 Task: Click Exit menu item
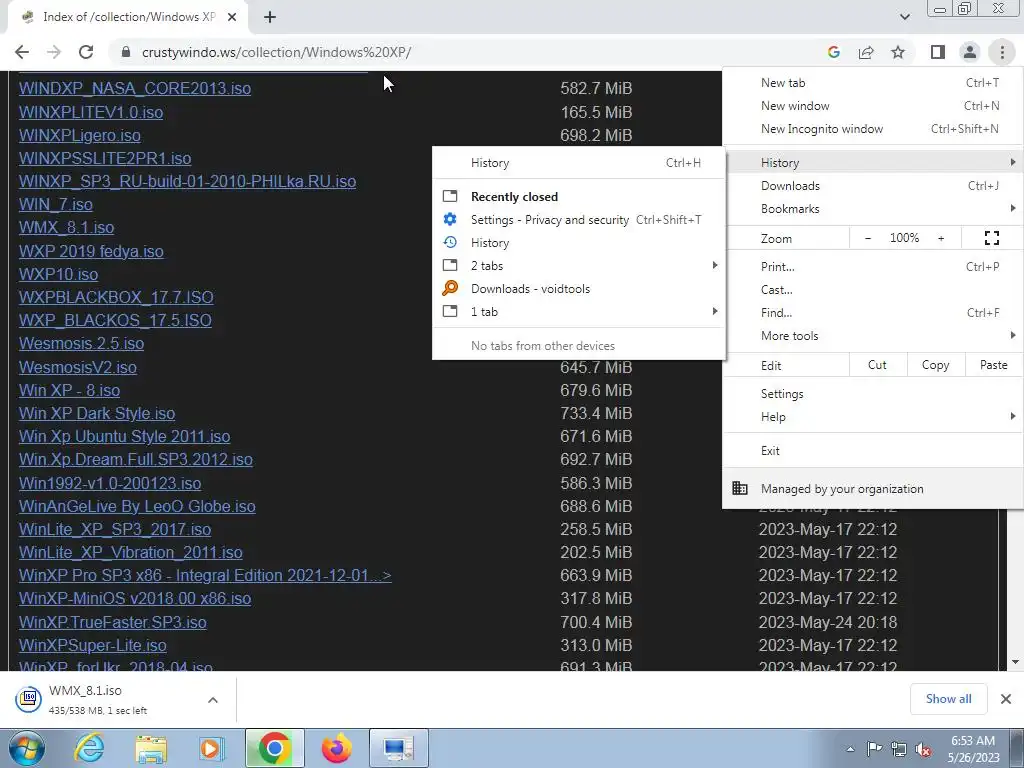872,451
